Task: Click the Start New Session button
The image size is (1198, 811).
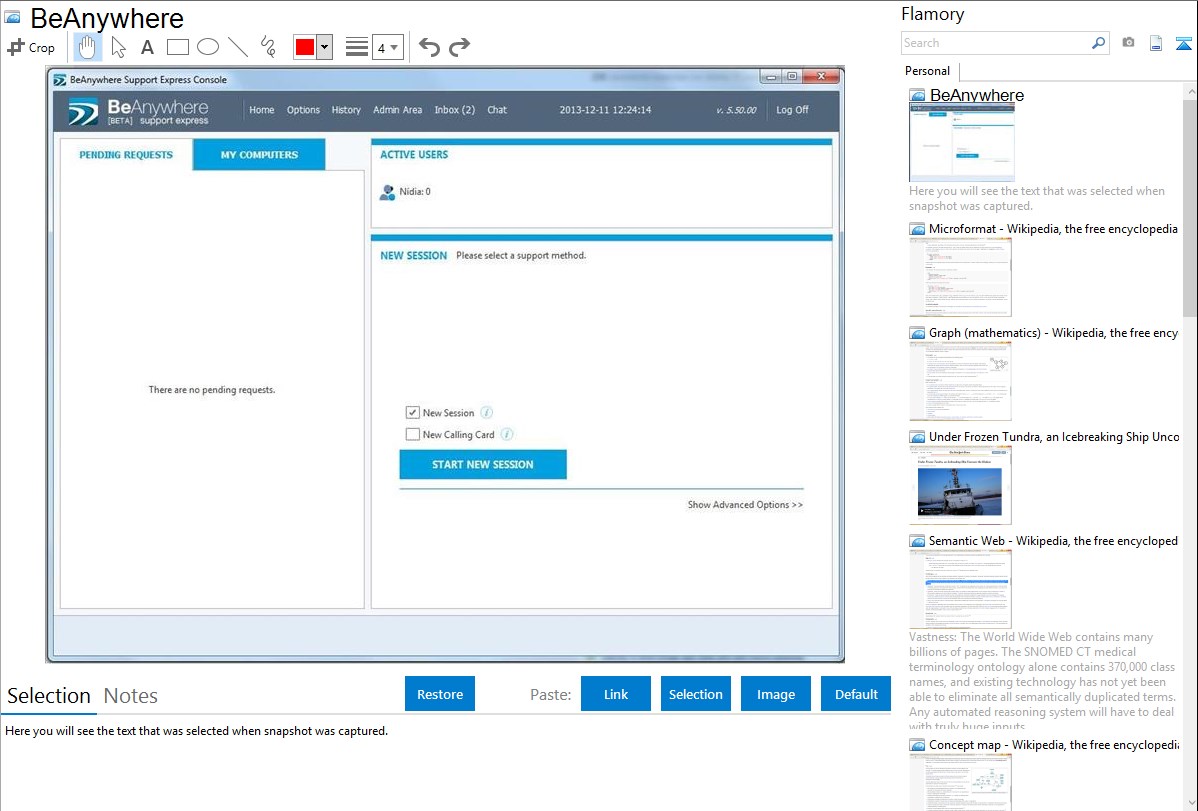Action: [483, 464]
